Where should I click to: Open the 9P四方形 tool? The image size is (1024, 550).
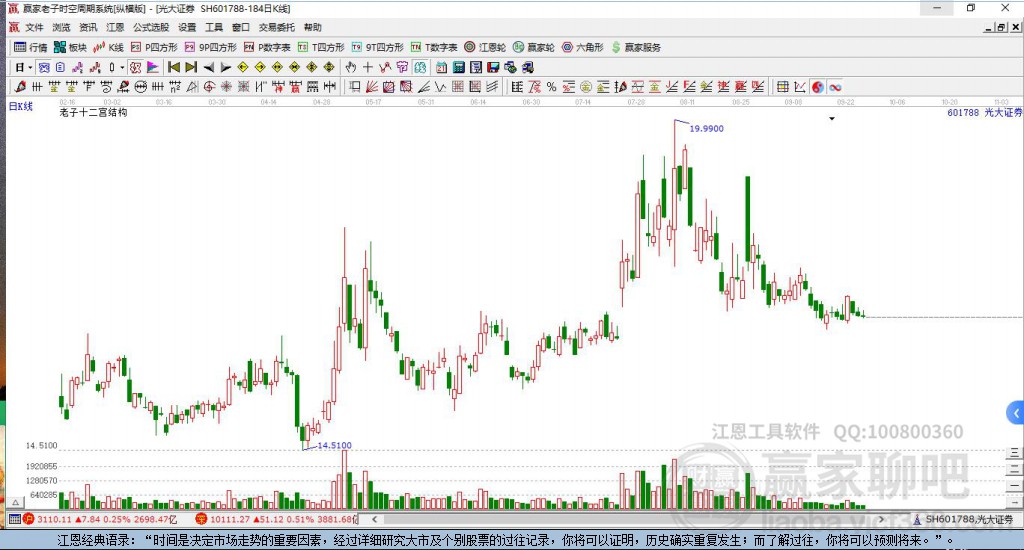coord(210,47)
